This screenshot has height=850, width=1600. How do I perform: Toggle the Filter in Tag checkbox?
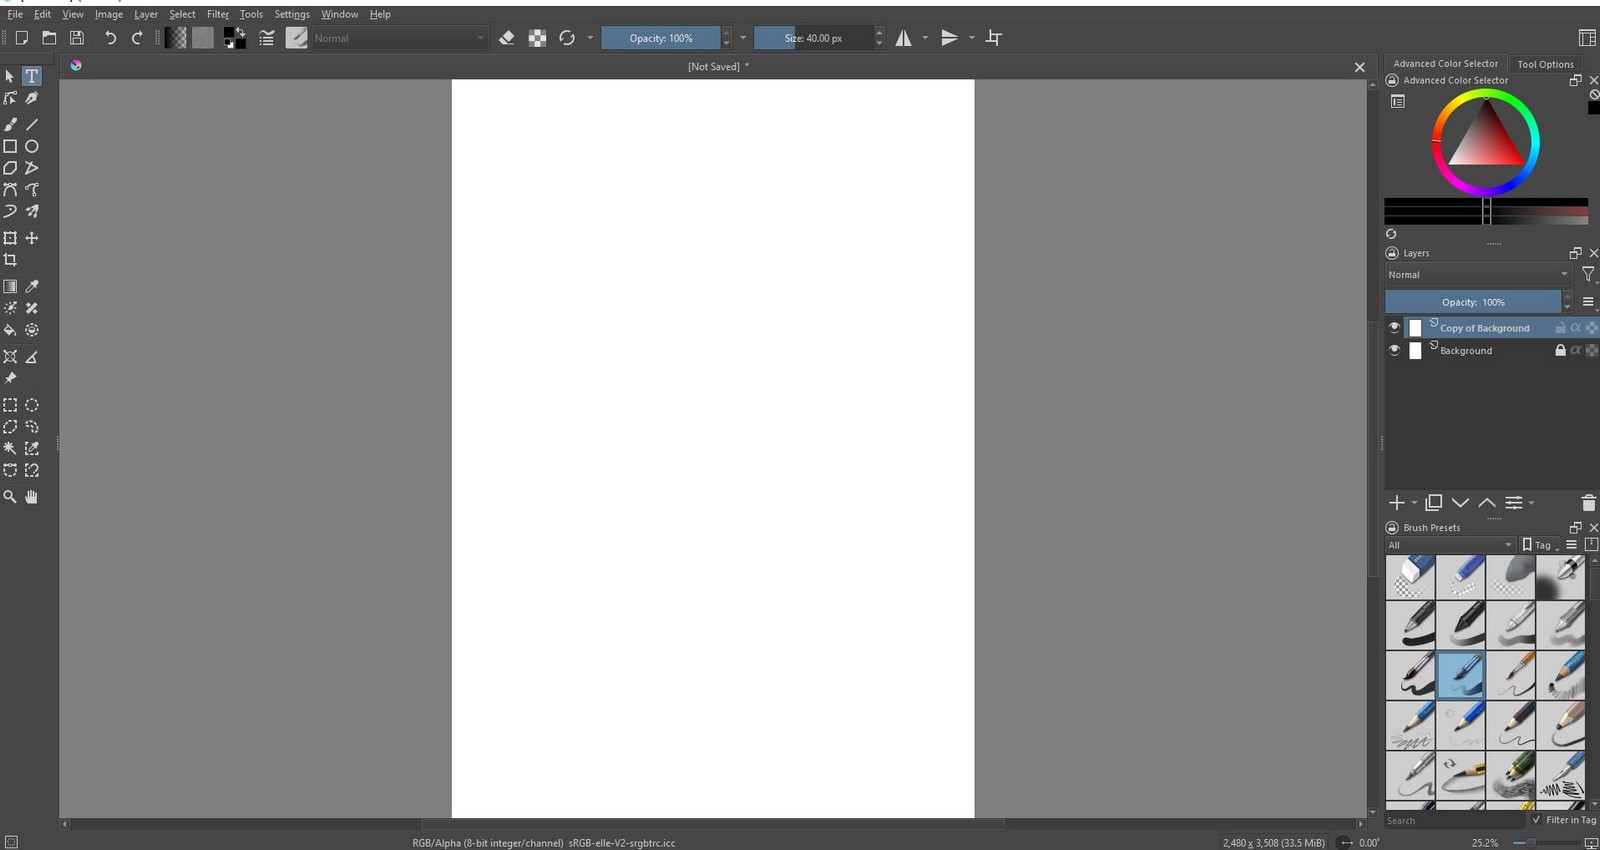1537,820
